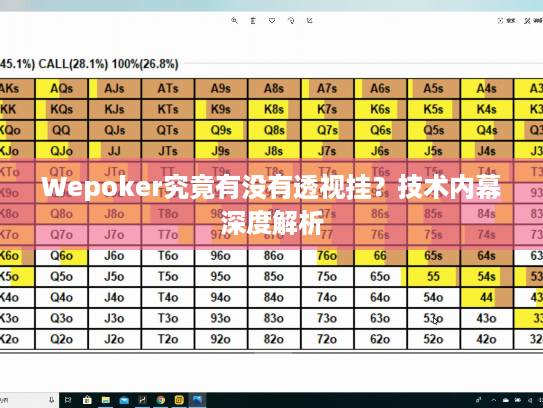Select the A8s cell
The height and width of the screenshot is (408, 543).
[274, 89]
